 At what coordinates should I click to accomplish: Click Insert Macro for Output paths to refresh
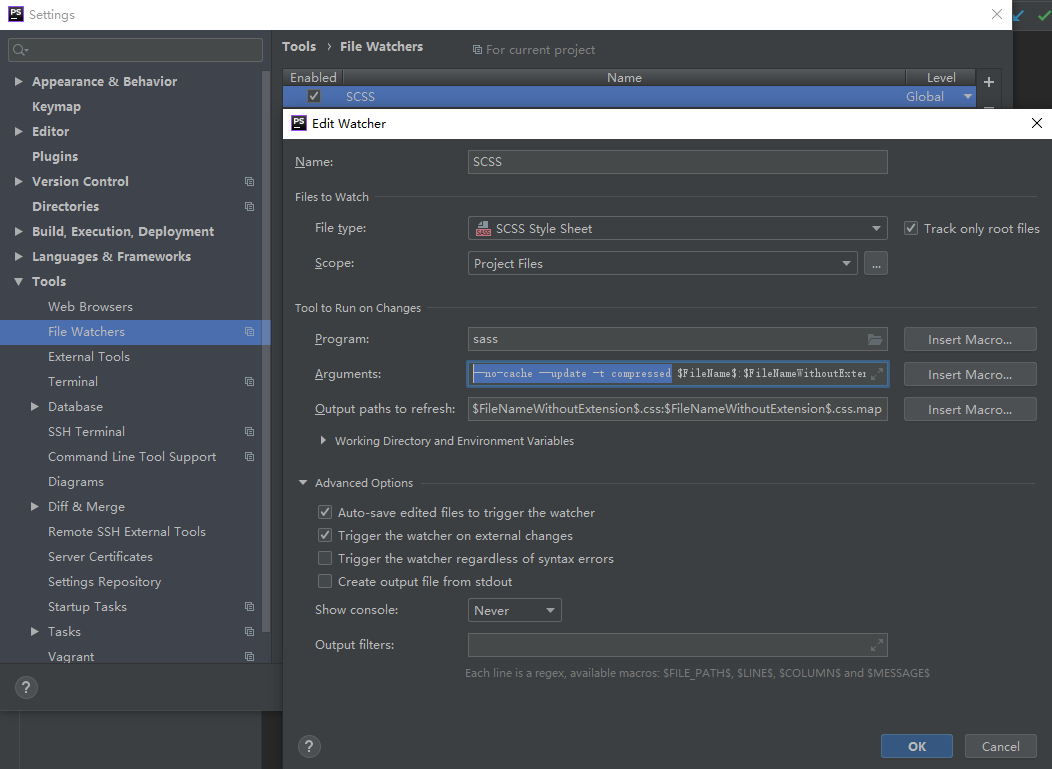coord(969,409)
